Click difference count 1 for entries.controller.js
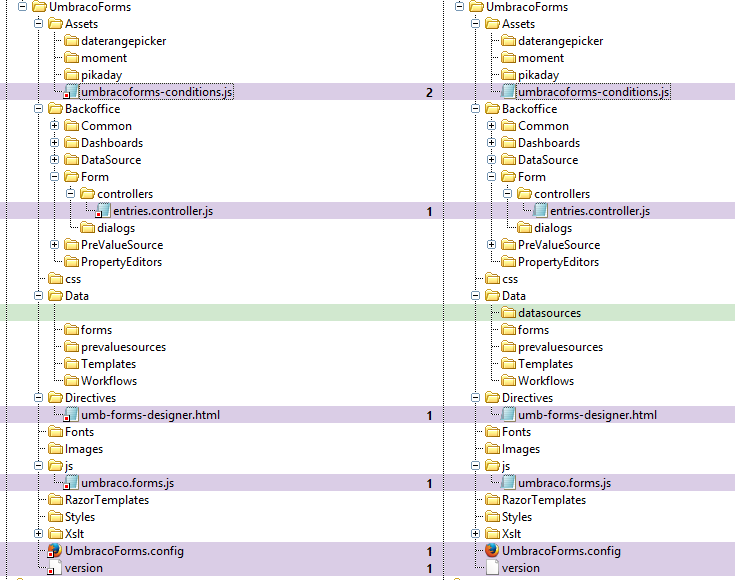 (429, 211)
